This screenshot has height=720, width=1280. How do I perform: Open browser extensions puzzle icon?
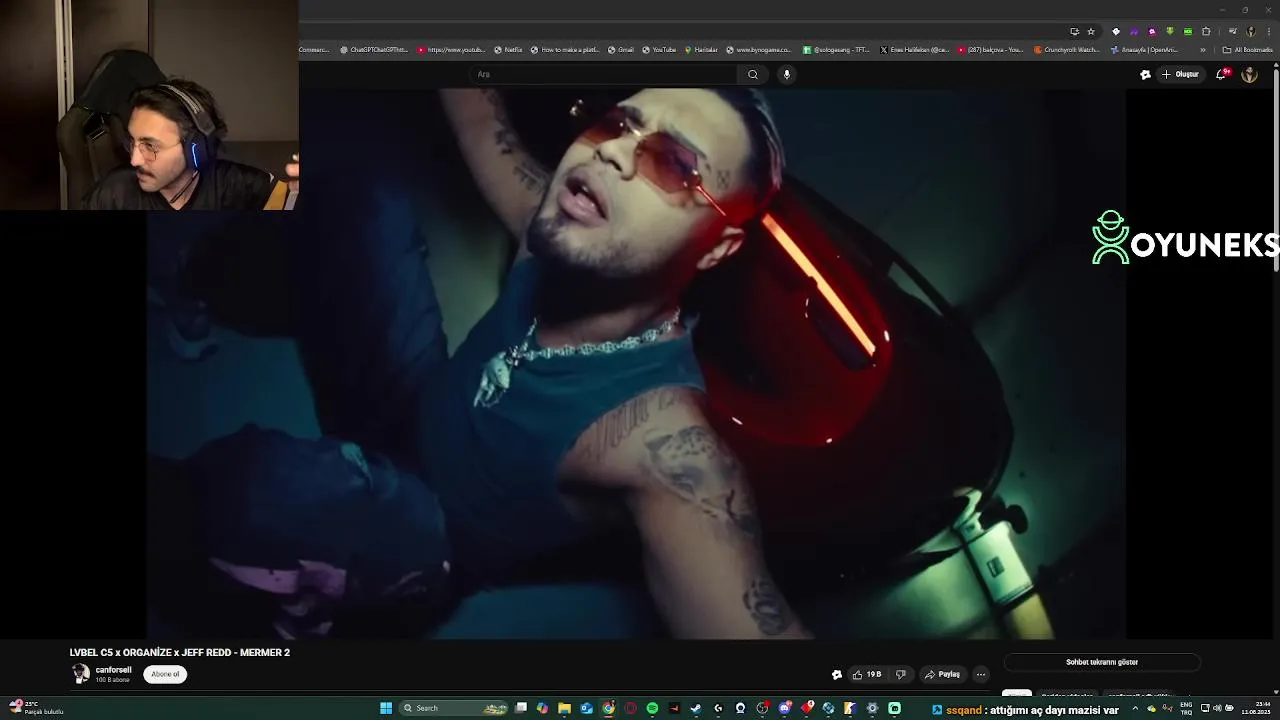point(1206,32)
